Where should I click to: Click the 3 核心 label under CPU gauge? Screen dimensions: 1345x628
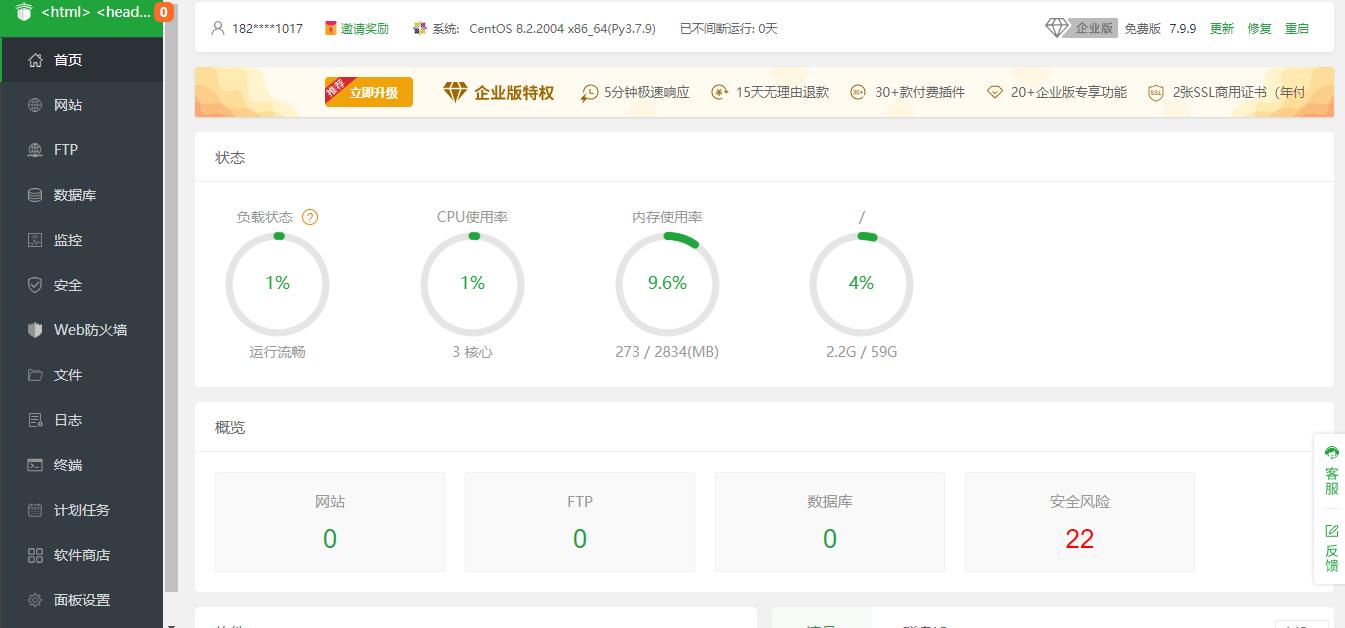(x=472, y=352)
